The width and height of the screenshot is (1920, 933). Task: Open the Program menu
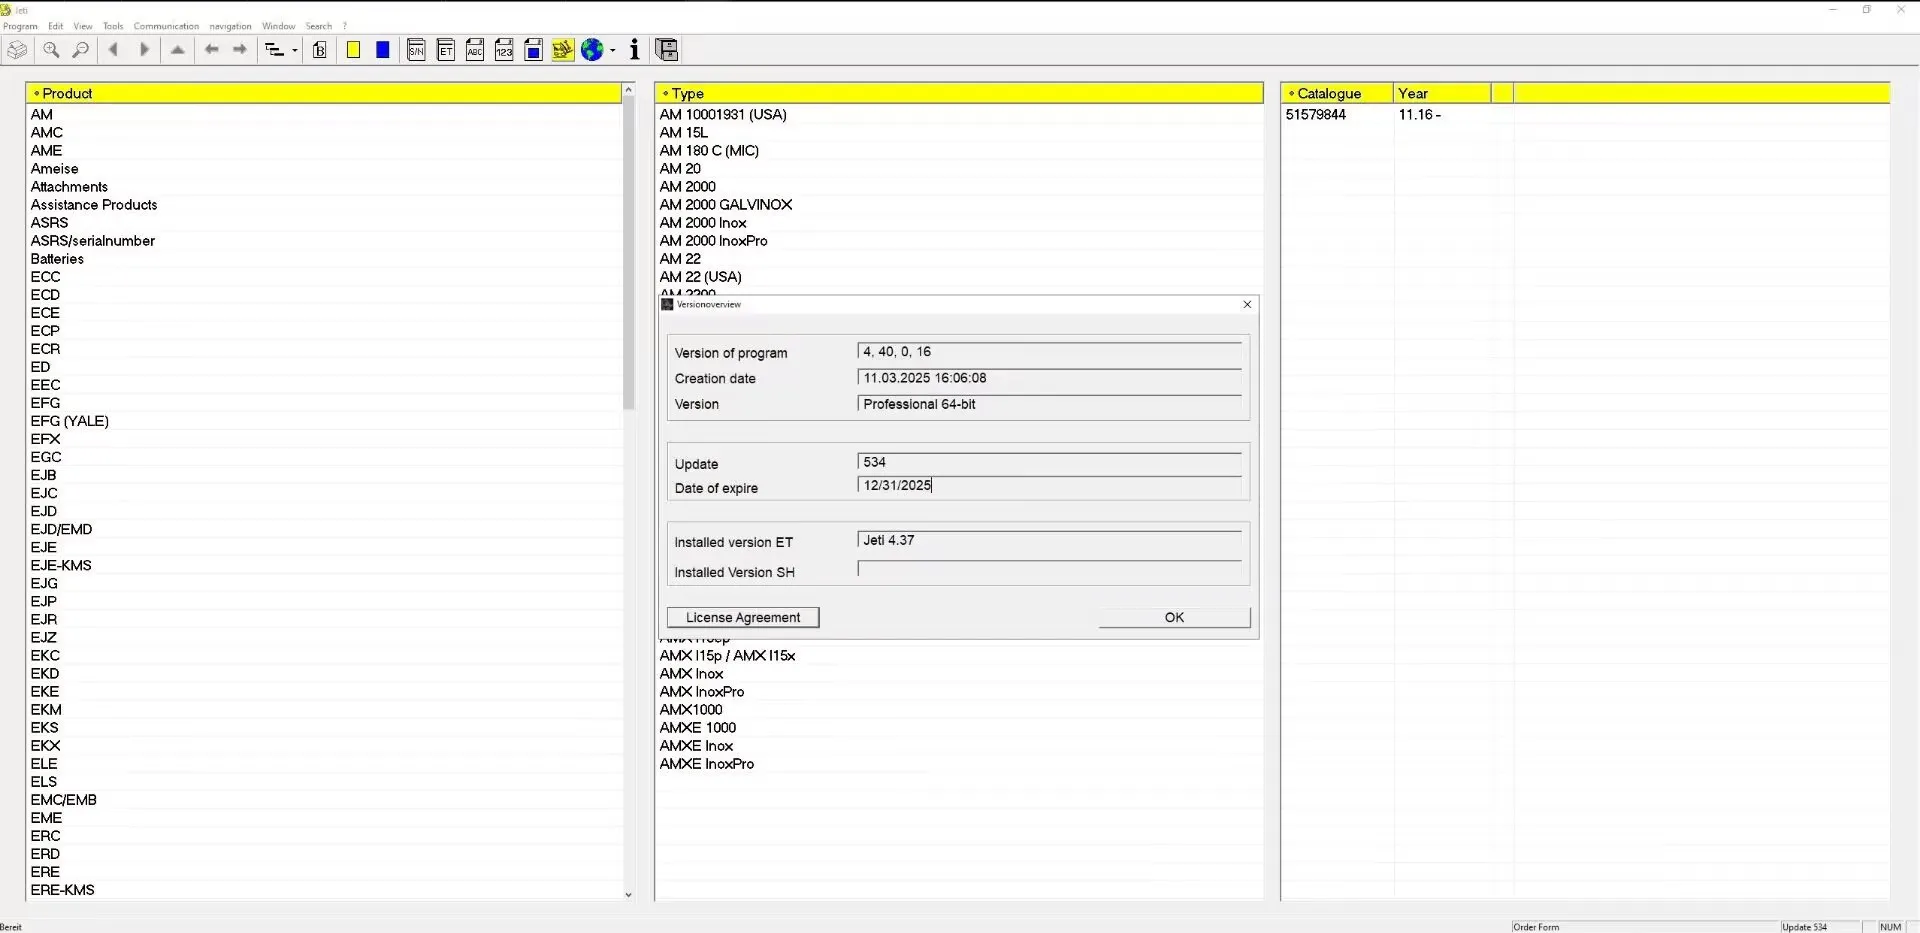click(x=20, y=26)
